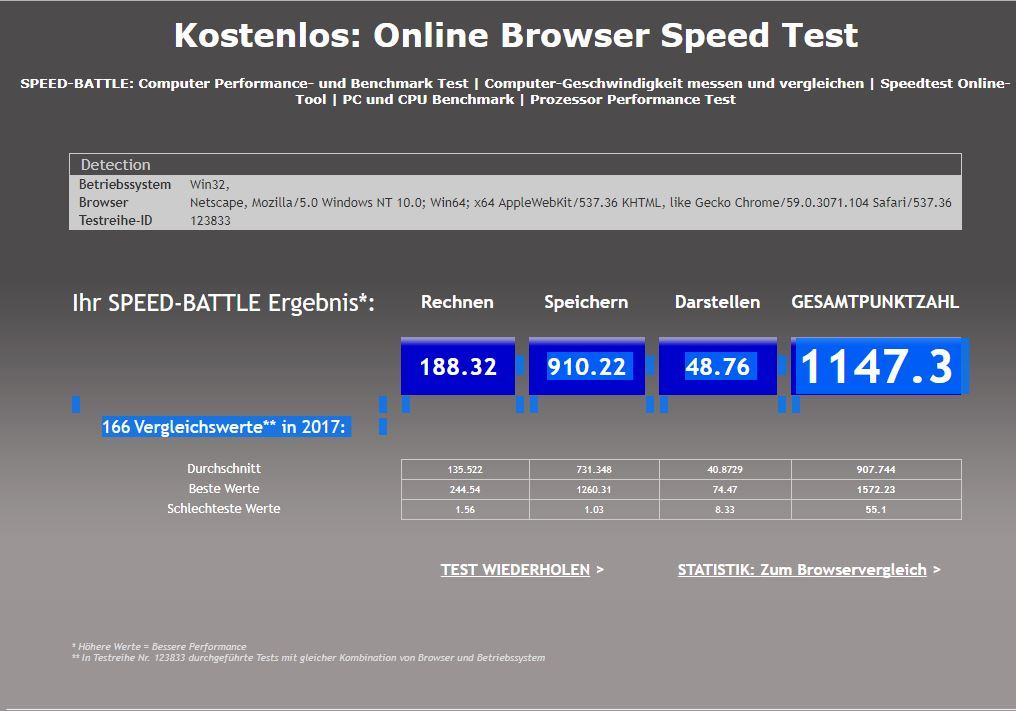
Task: Click the SPEED-BATTLE subtitle description text
Action: [515, 91]
